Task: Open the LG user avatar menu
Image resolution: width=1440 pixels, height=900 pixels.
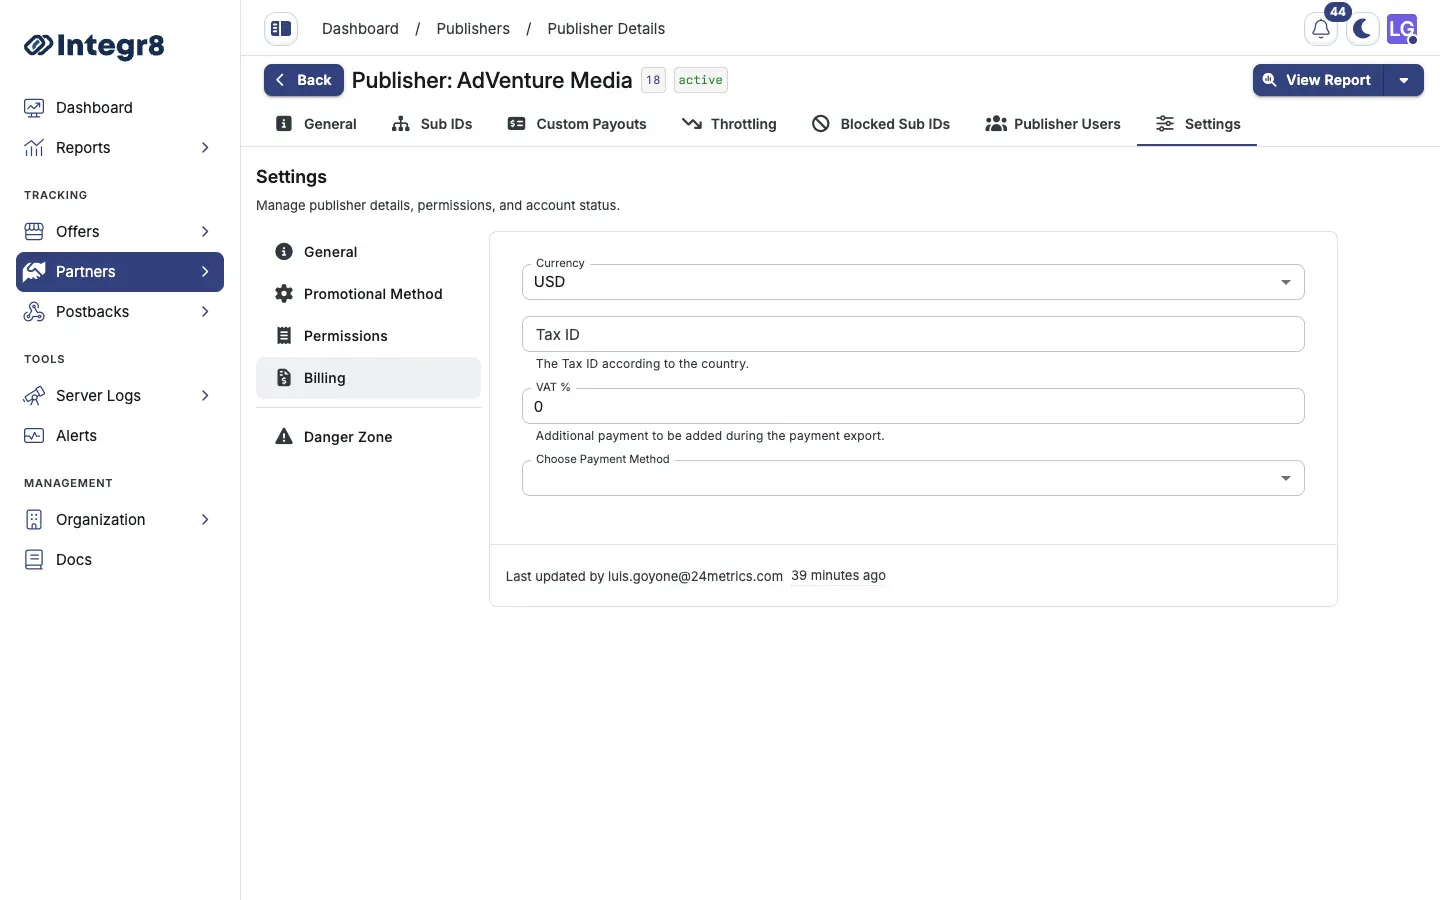Action: pyautogui.click(x=1402, y=29)
